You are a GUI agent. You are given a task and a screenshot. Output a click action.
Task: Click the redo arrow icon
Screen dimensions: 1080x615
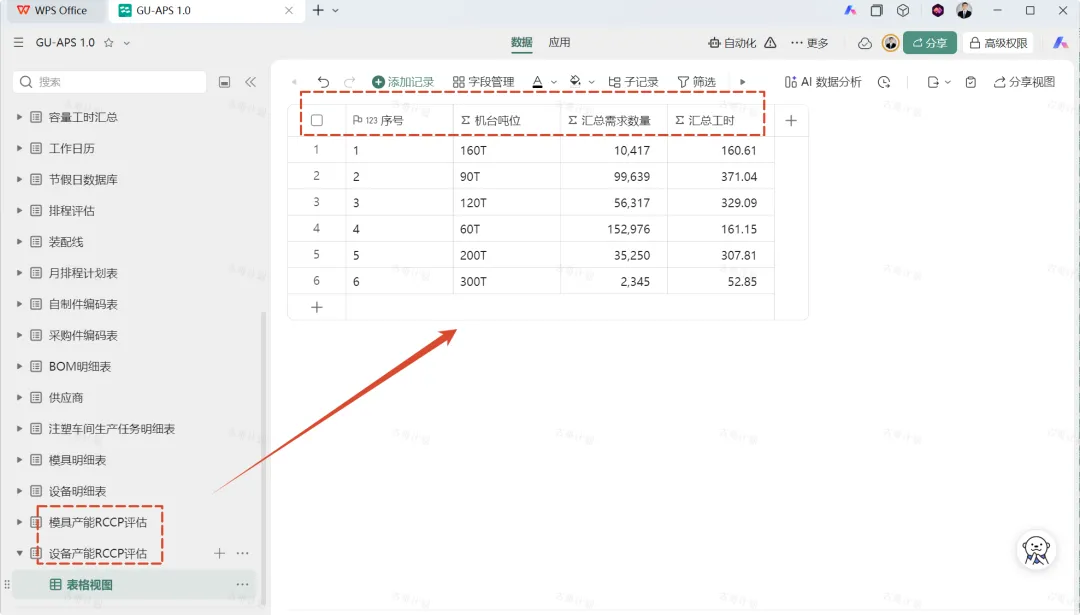(349, 82)
